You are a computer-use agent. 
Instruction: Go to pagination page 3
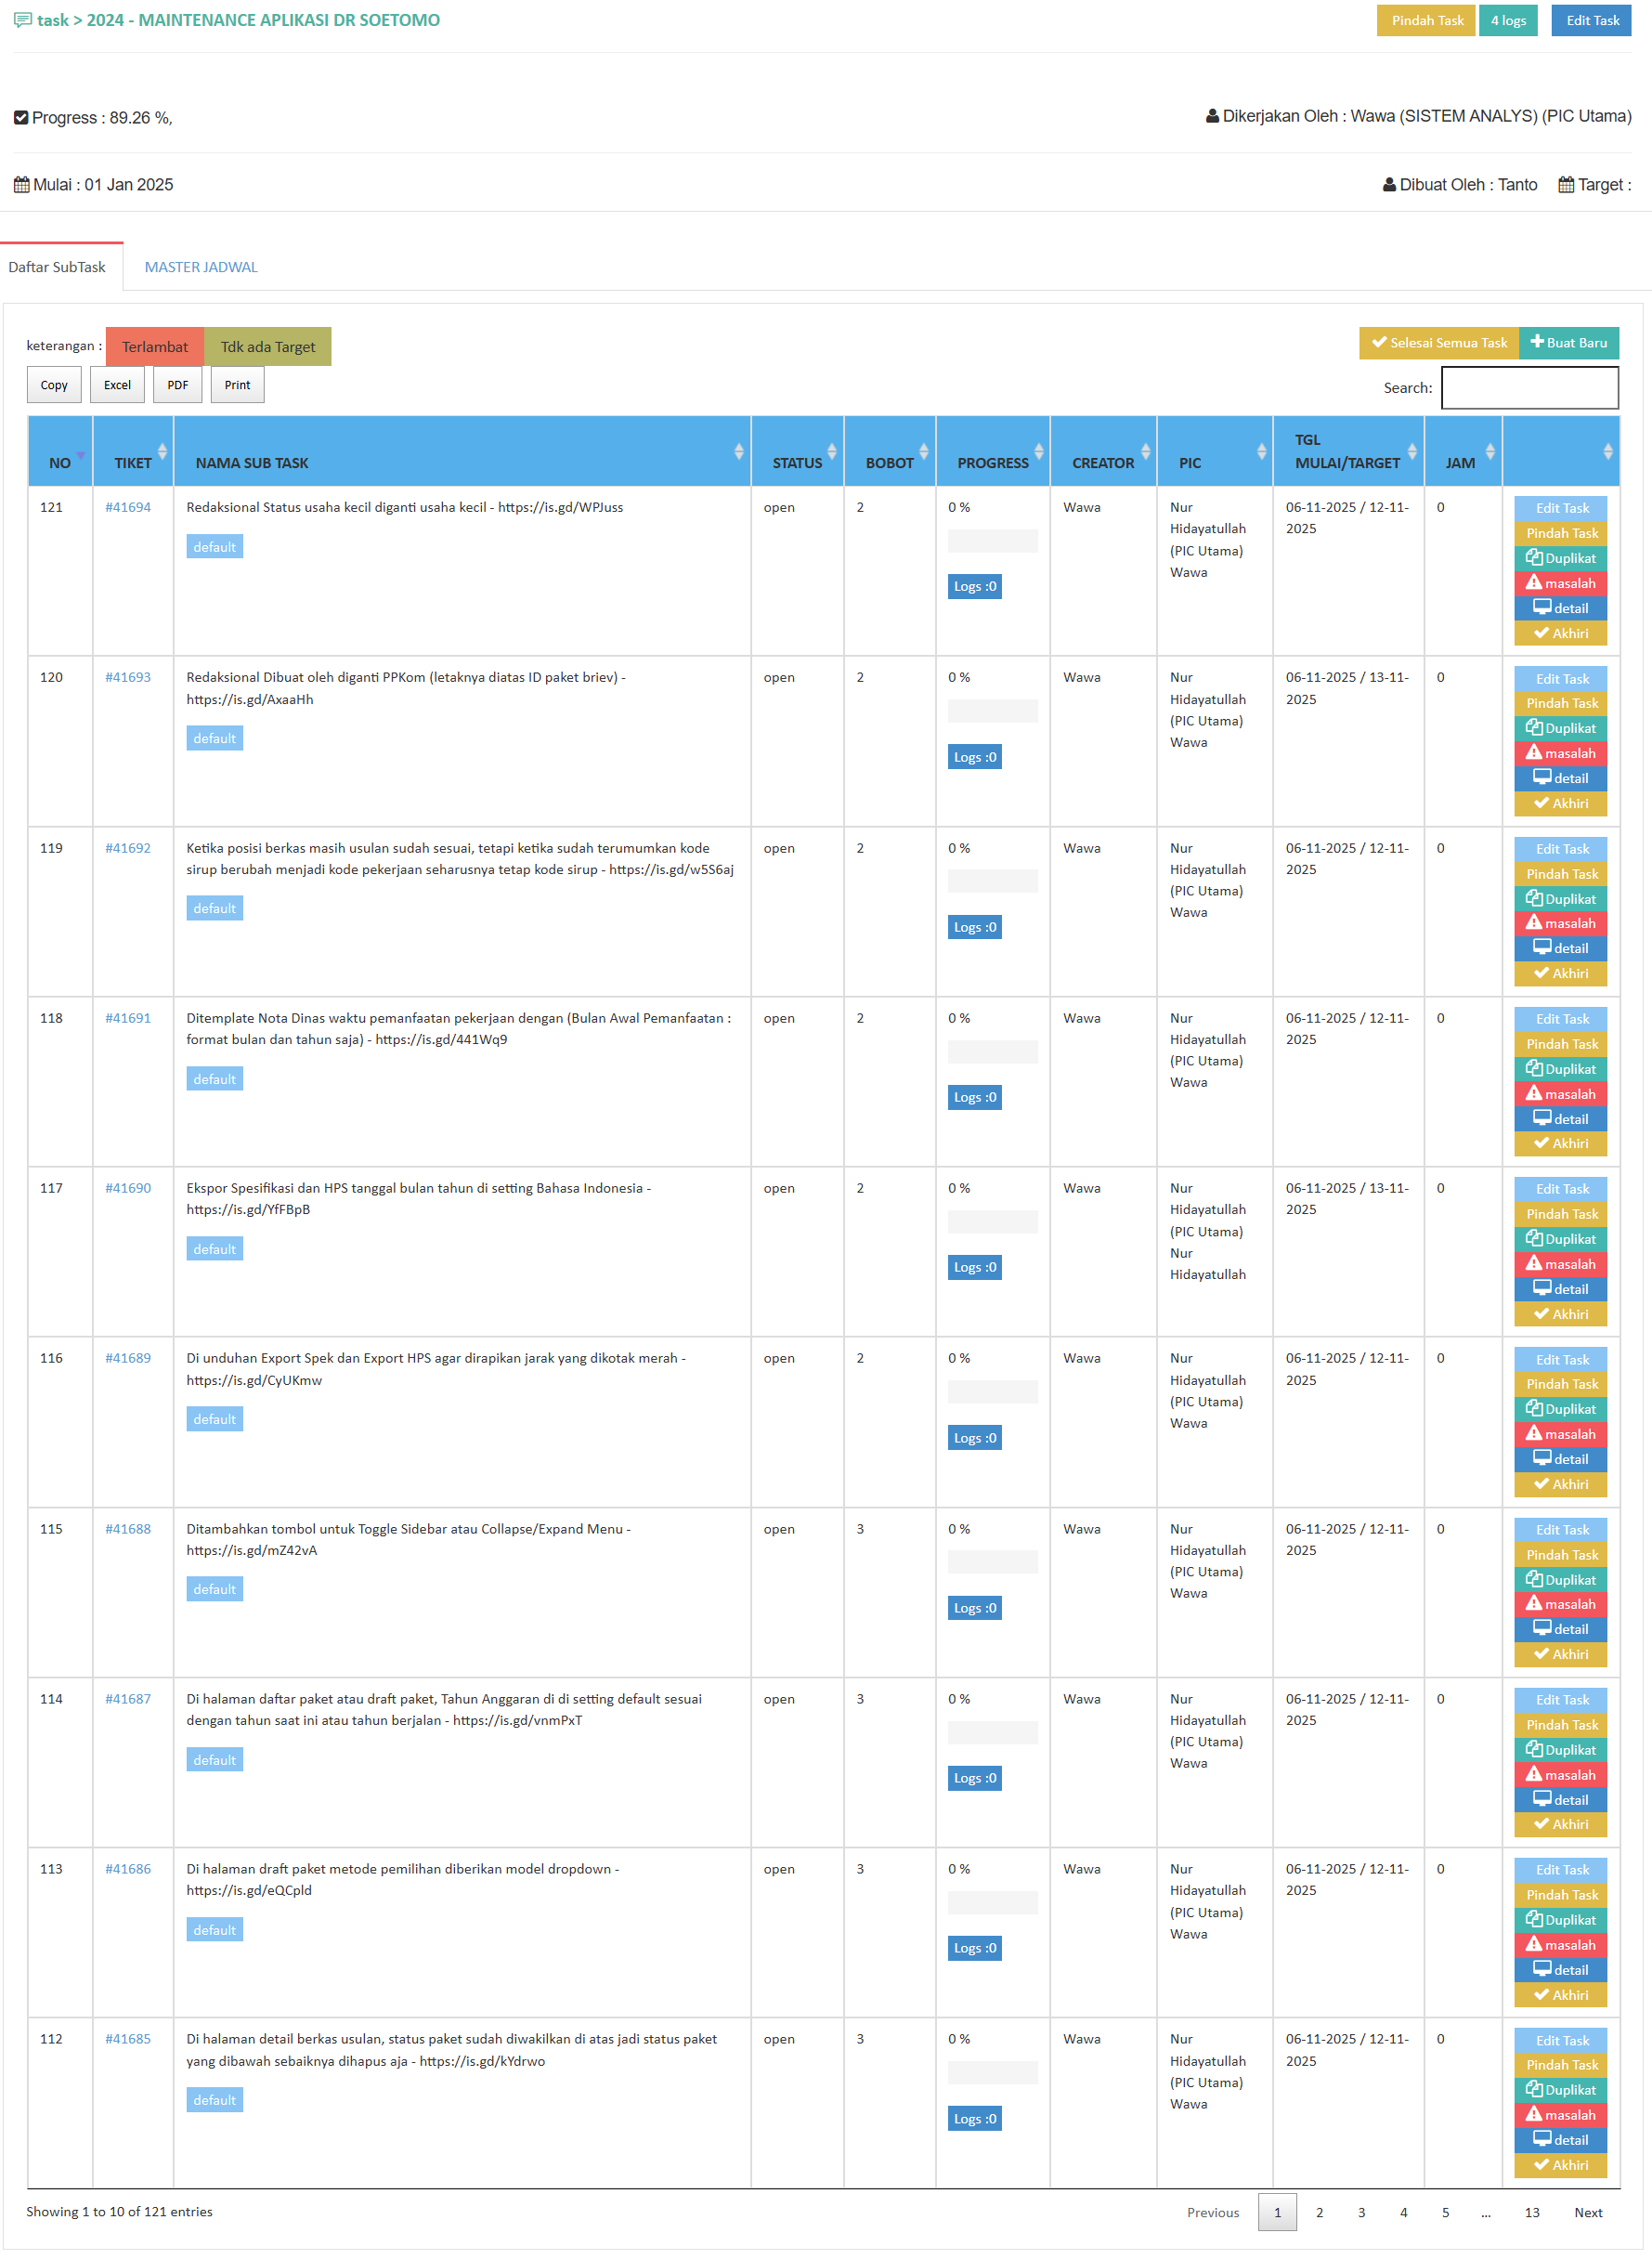coord(1361,2212)
